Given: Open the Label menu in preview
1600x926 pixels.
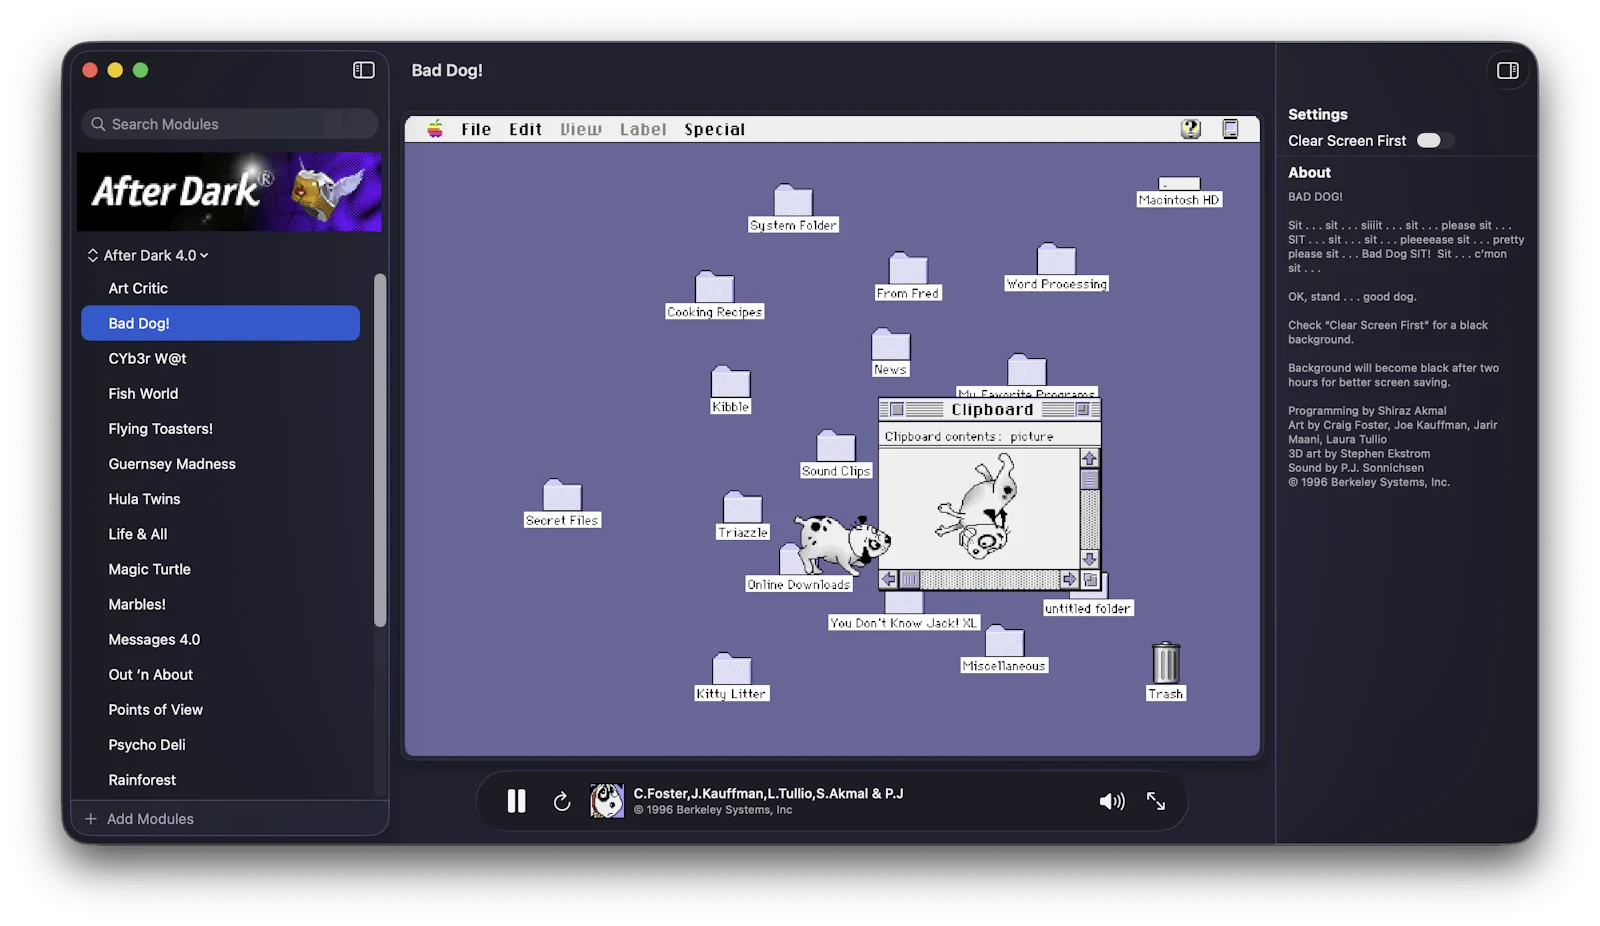Looking at the screenshot, I should coord(643,129).
